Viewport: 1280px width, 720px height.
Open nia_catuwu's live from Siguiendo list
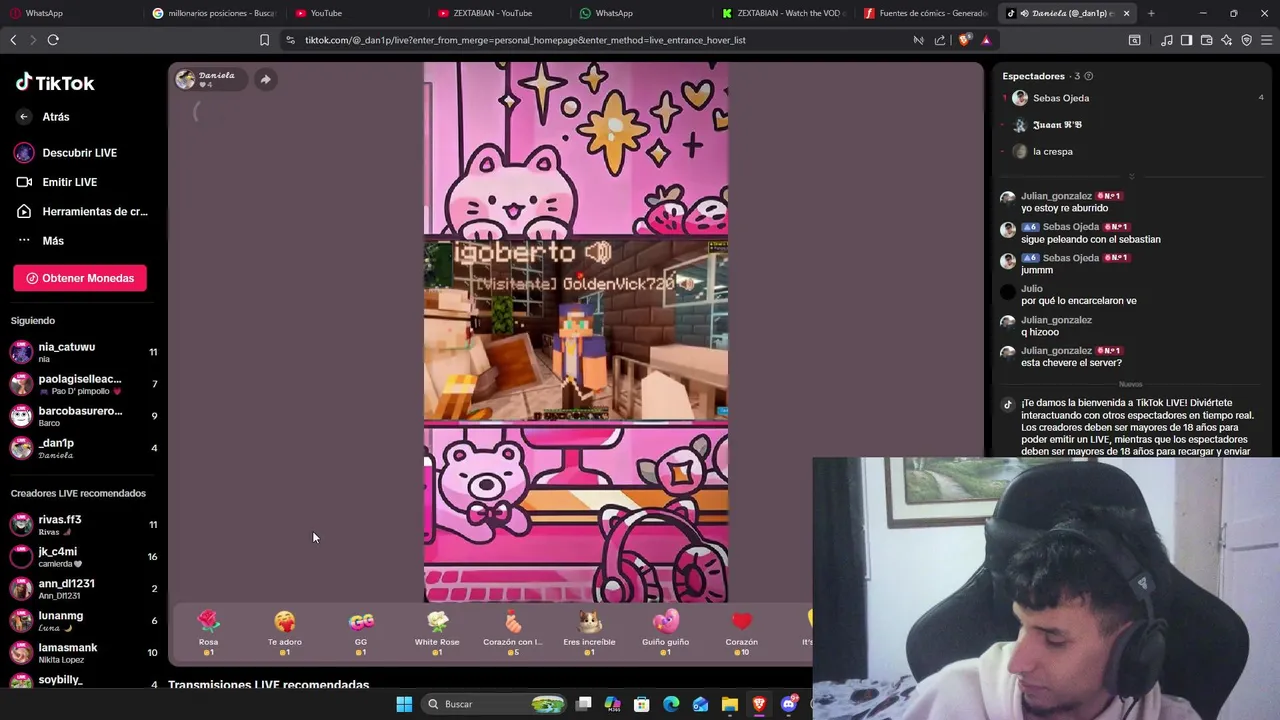(x=84, y=352)
